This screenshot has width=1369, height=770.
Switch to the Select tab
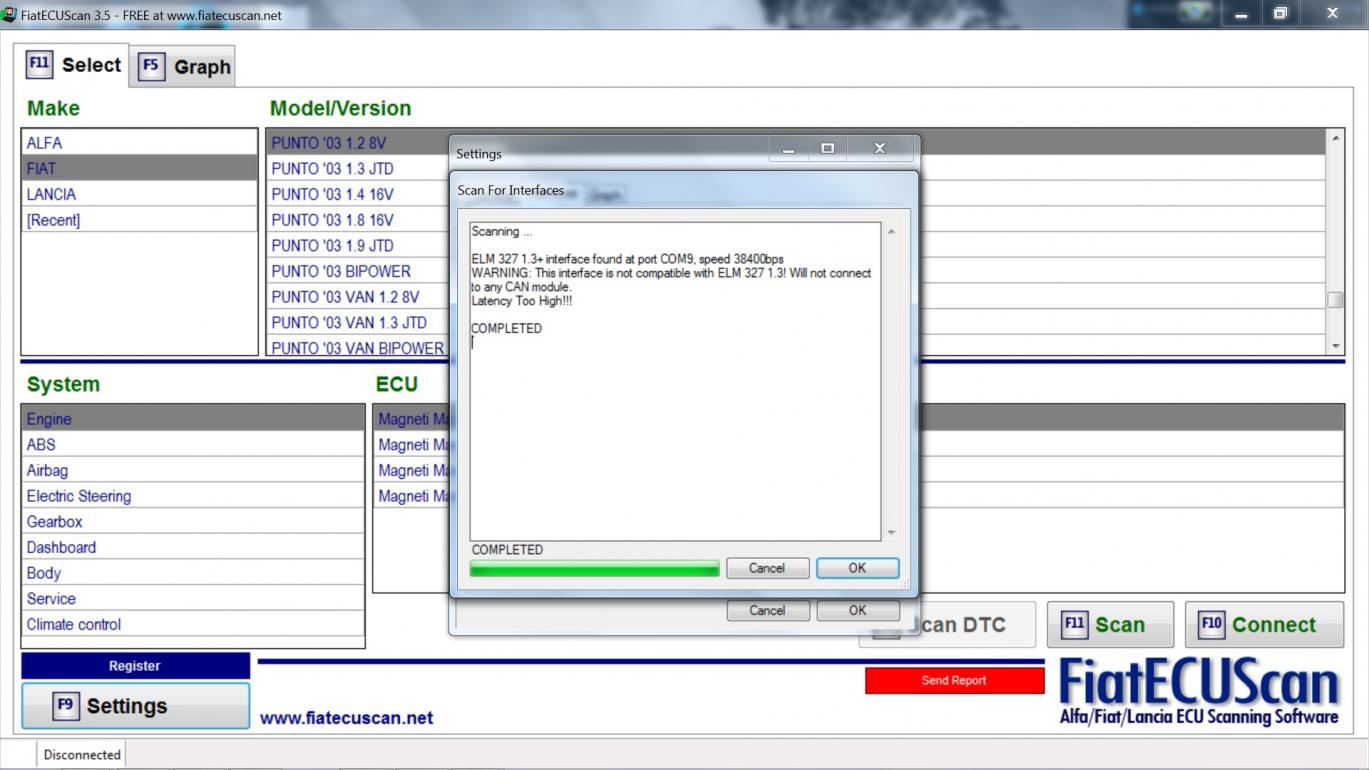point(76,65)
